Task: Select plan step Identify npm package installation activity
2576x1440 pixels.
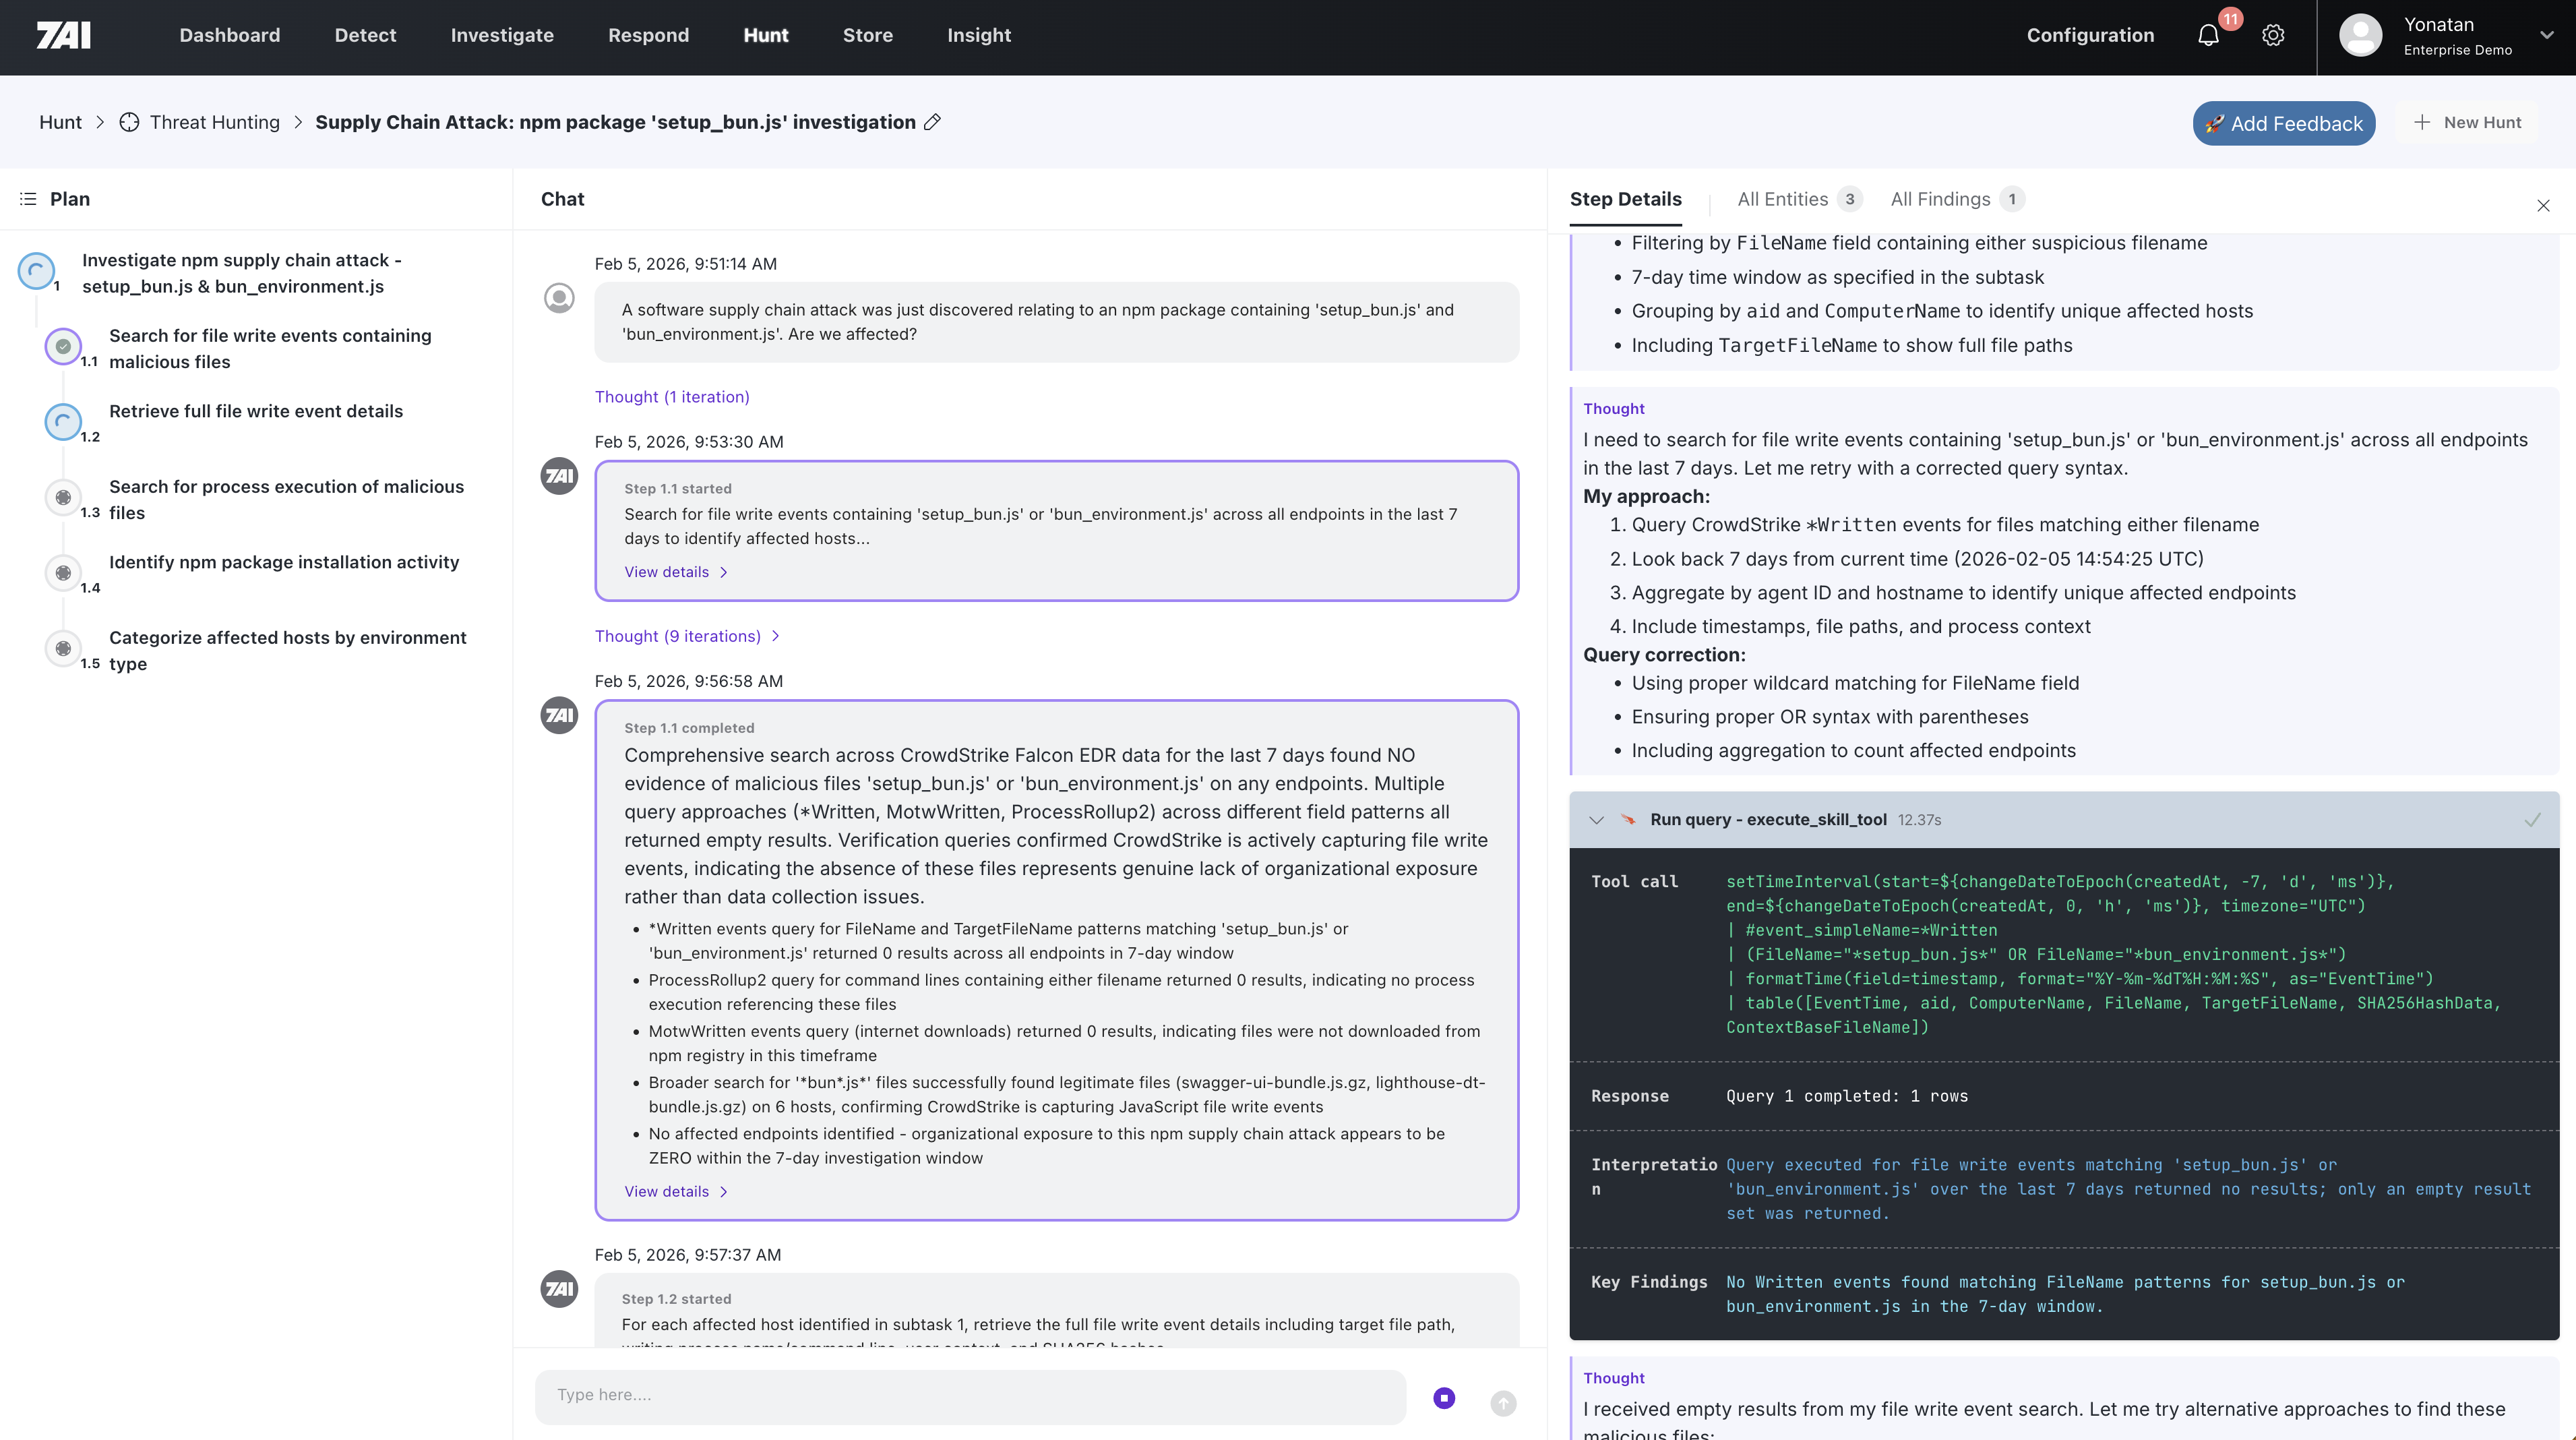Action: (284, 562)
